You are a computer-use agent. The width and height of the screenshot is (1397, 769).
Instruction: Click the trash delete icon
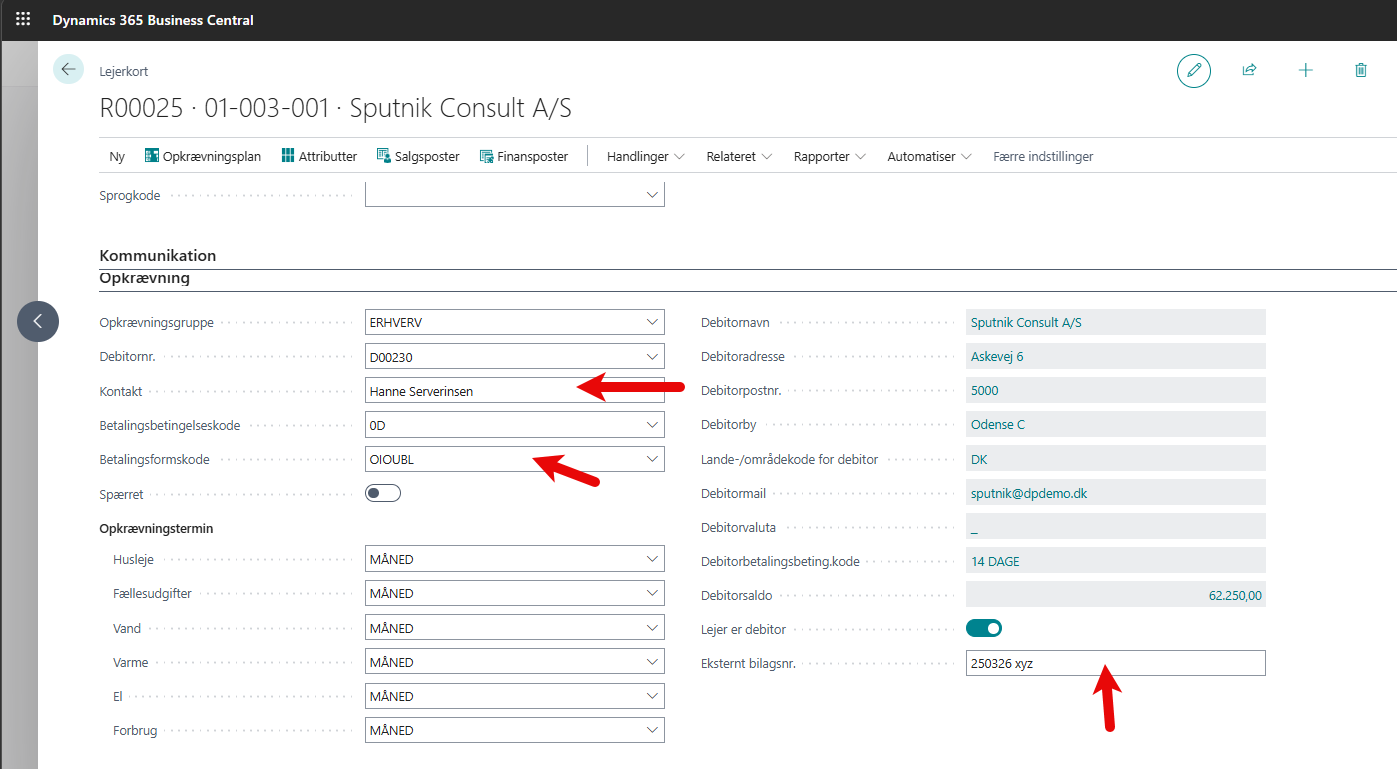coord(1360,70)
